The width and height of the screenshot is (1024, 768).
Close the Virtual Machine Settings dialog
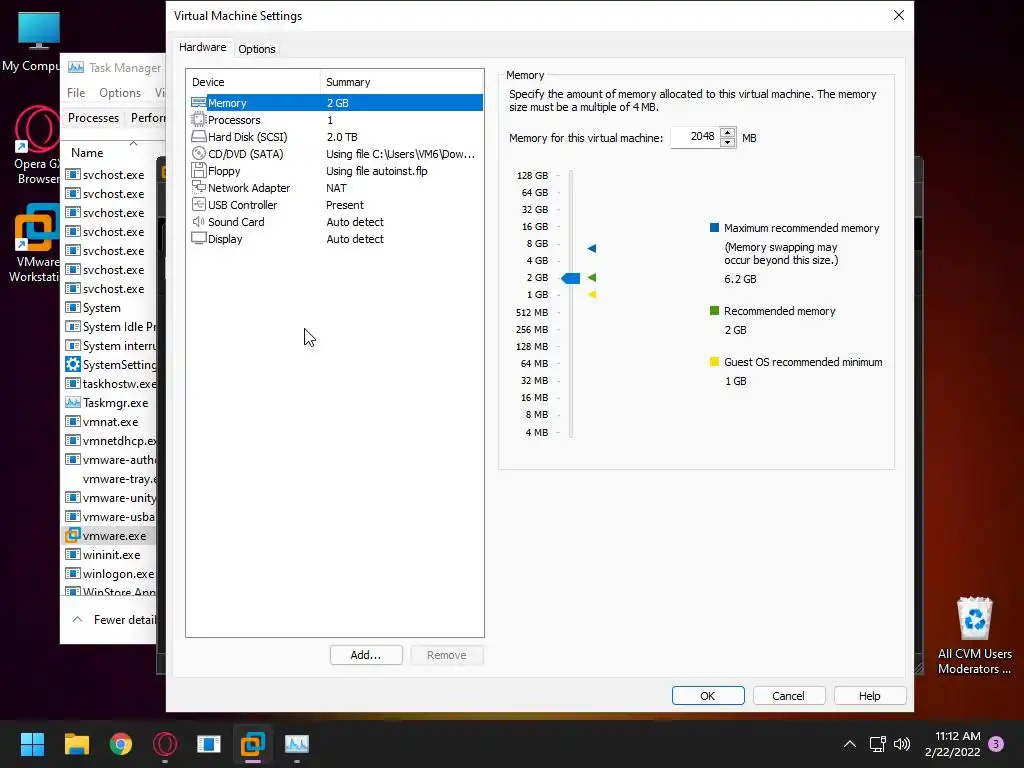[x=899, y=15]
